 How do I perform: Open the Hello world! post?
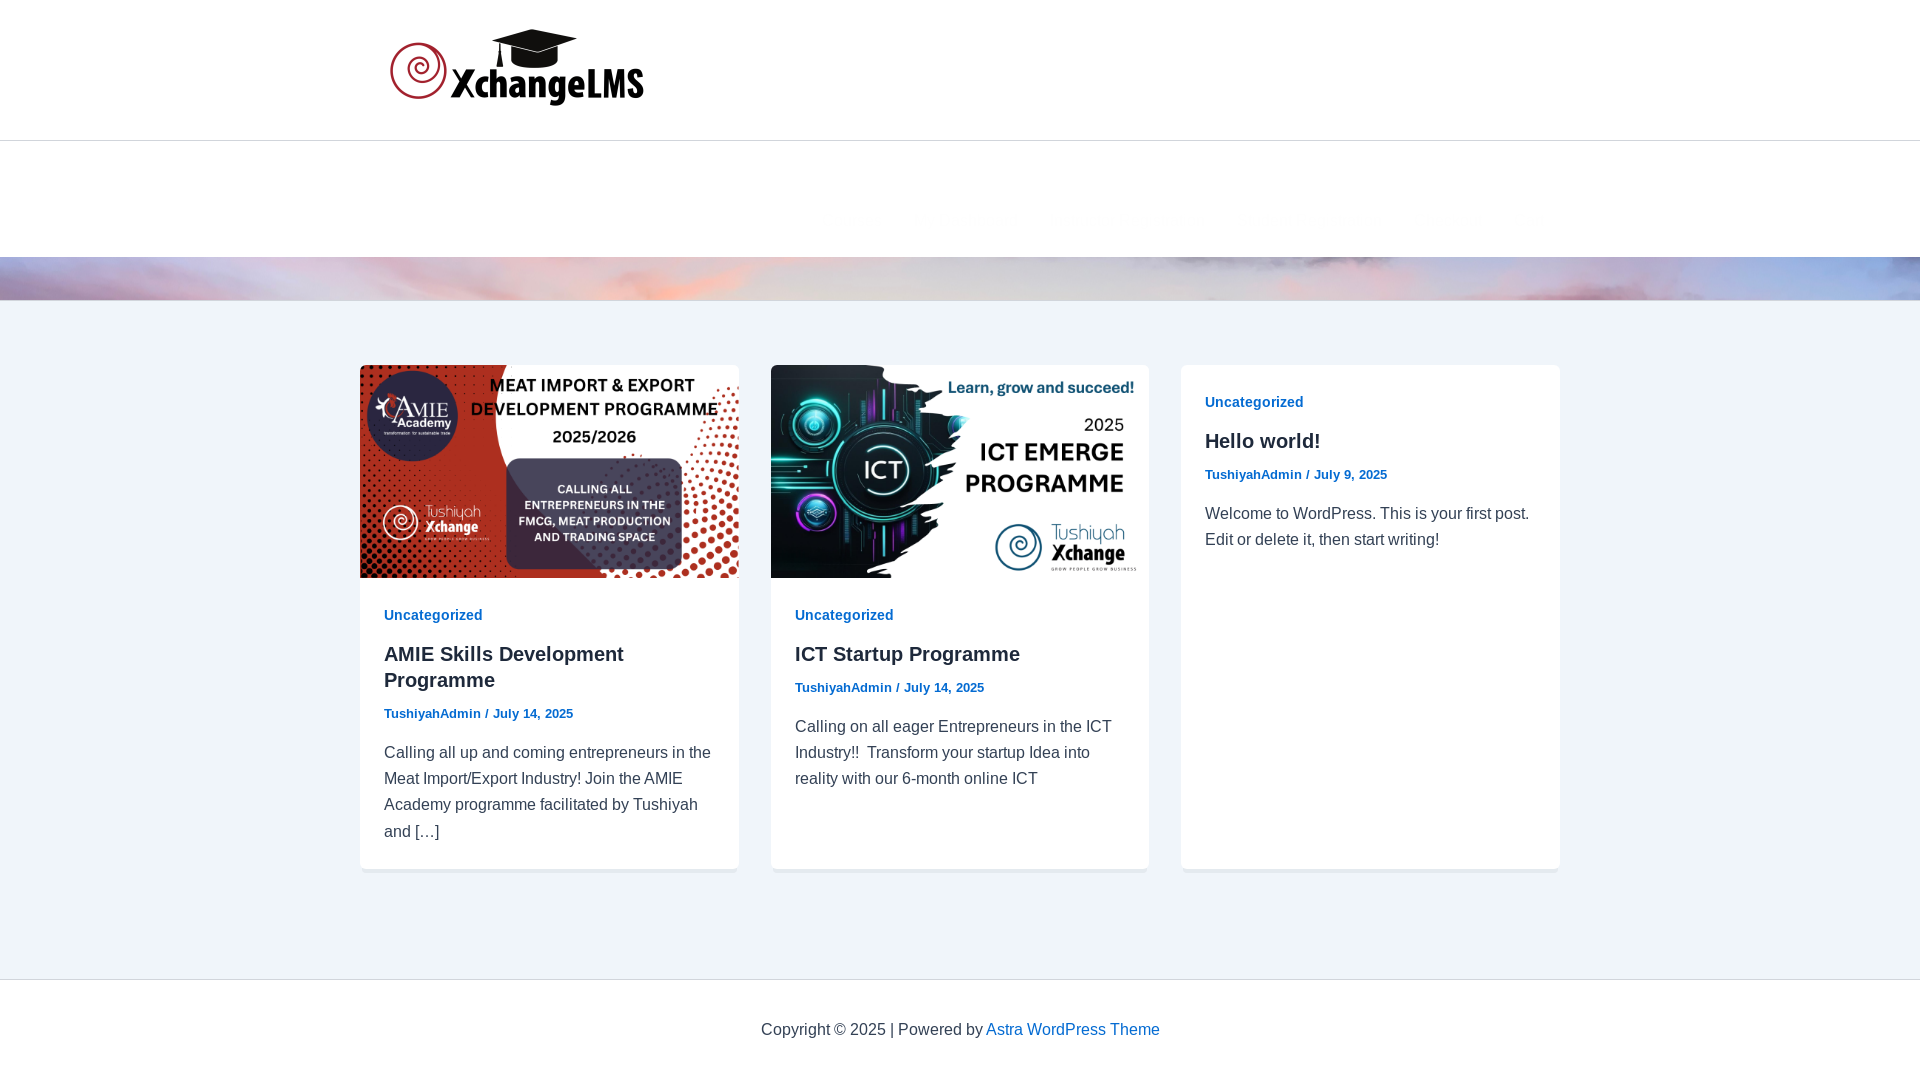click(1262, 441)
